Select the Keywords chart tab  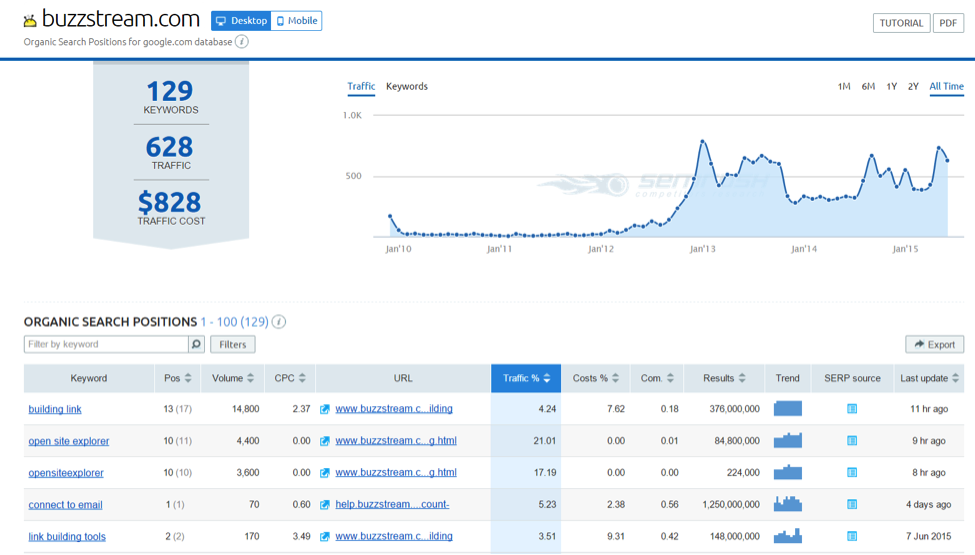[x=407, y=86]
